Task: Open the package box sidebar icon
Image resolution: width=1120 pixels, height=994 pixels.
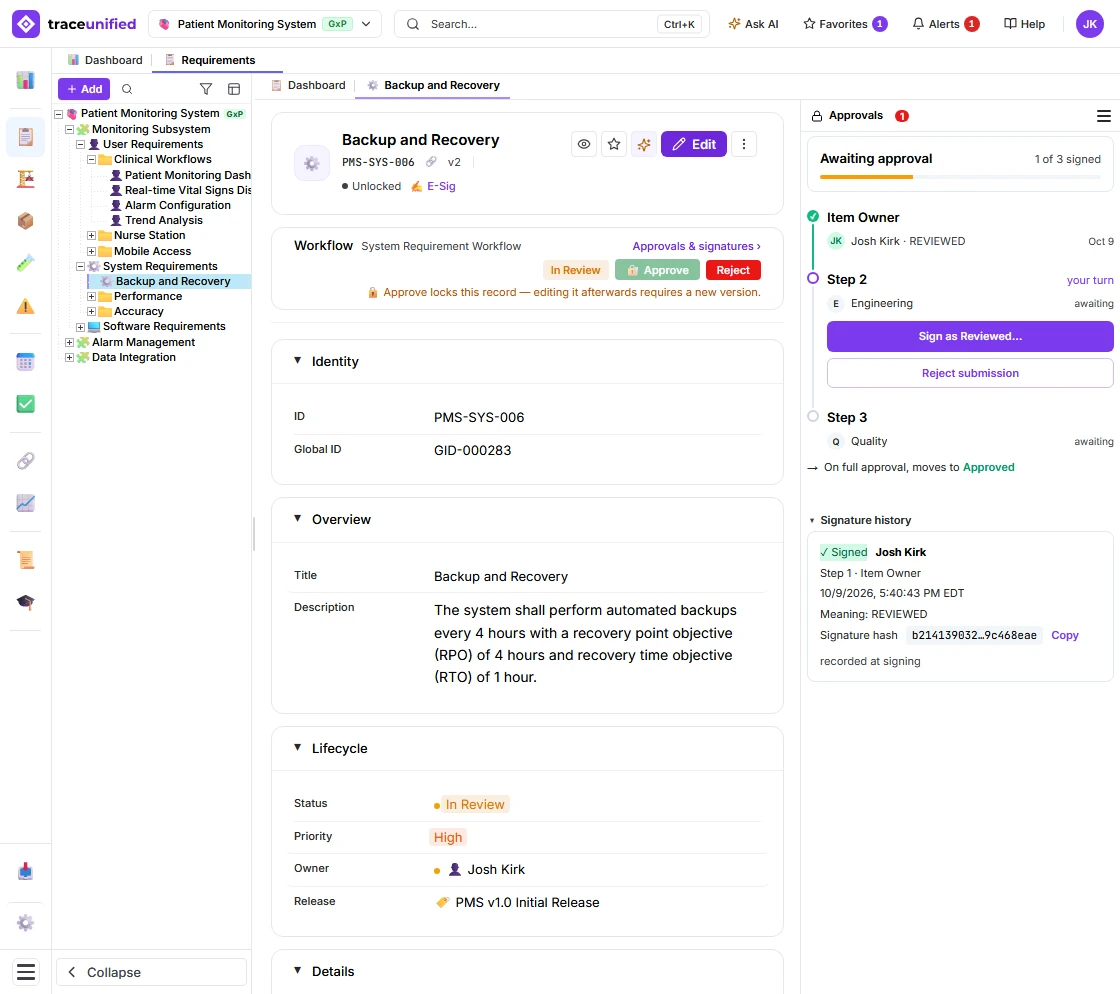Action: [26, 221]
